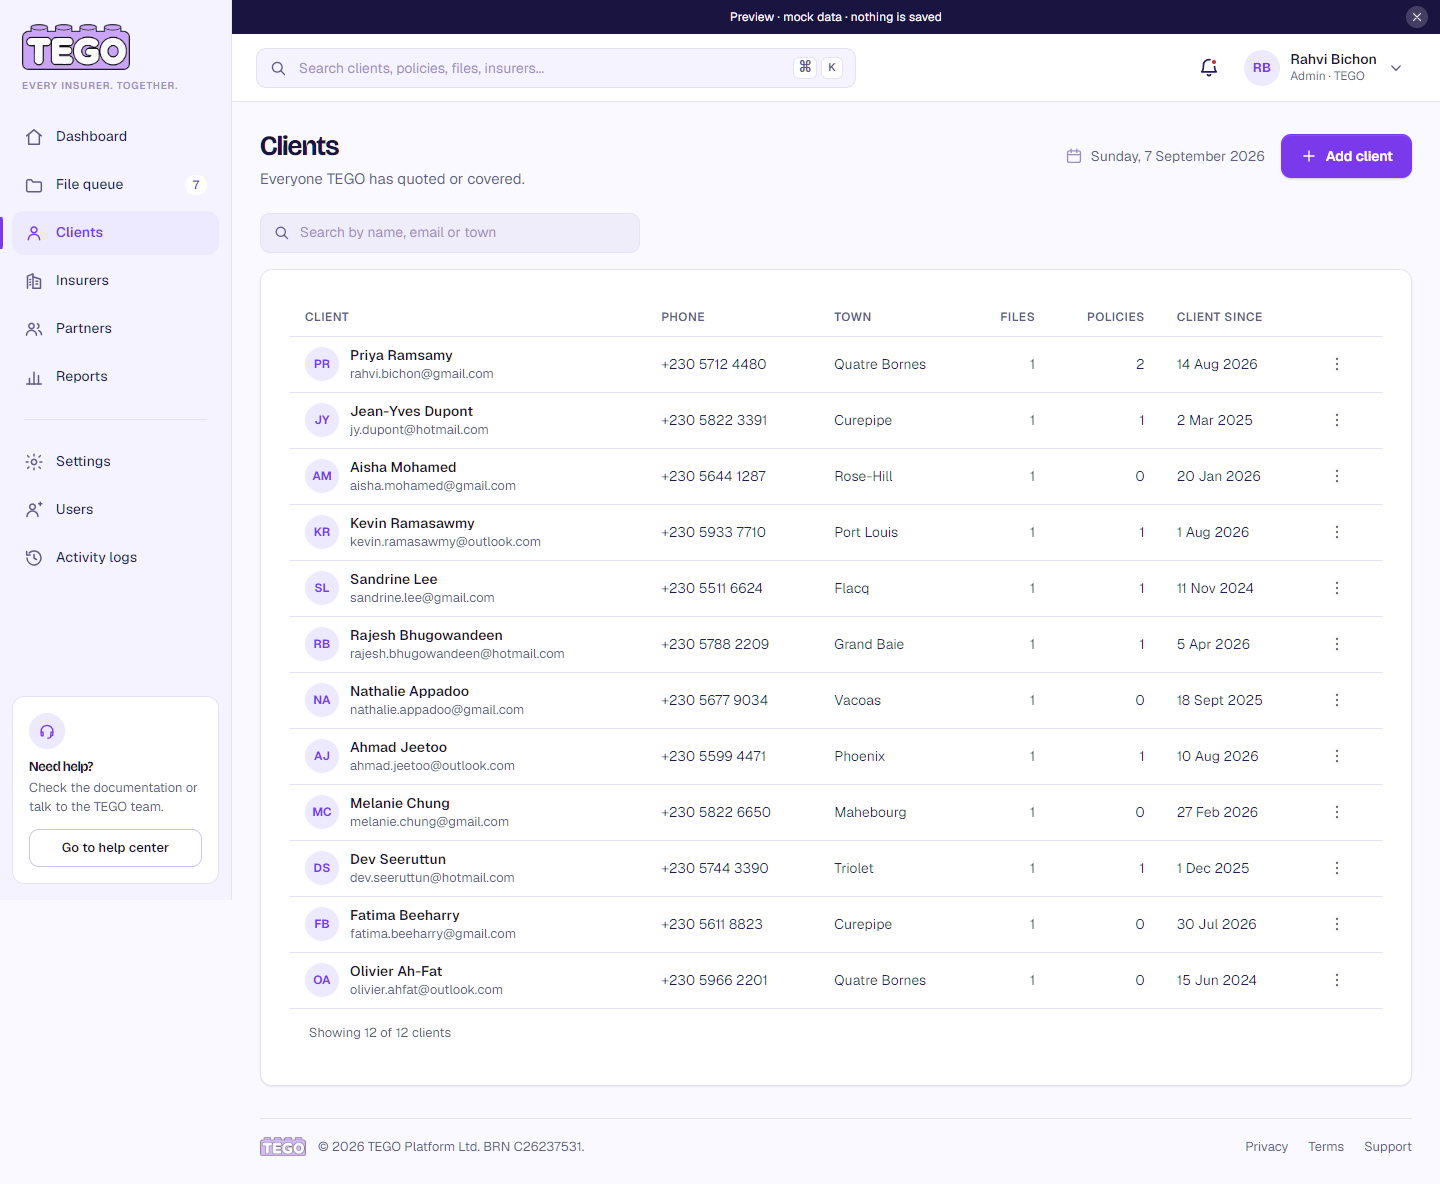Select Clients in sidebar
The height and width of the screenshot is (1184, 1440).
pos(116,233)
